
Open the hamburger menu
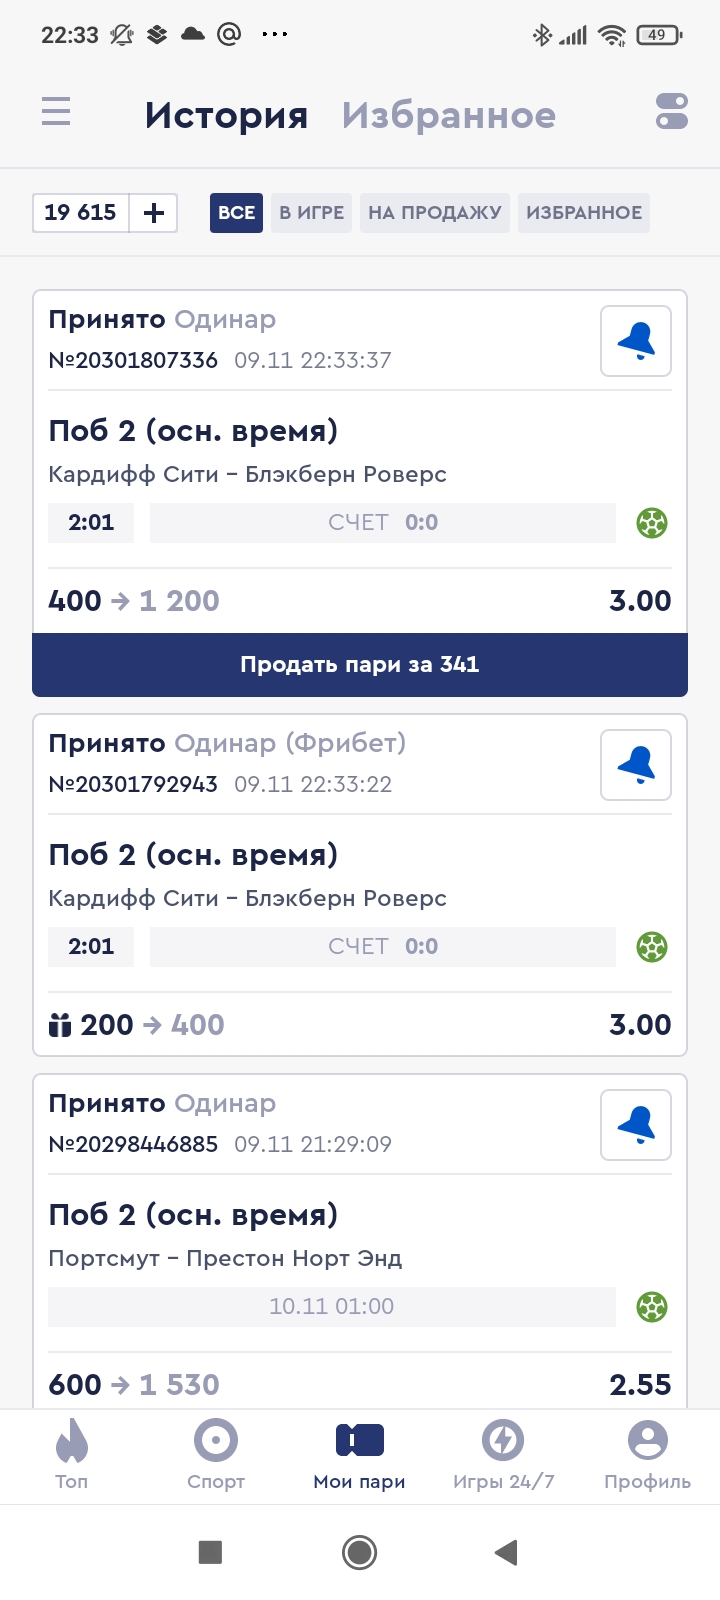(56, 111)
